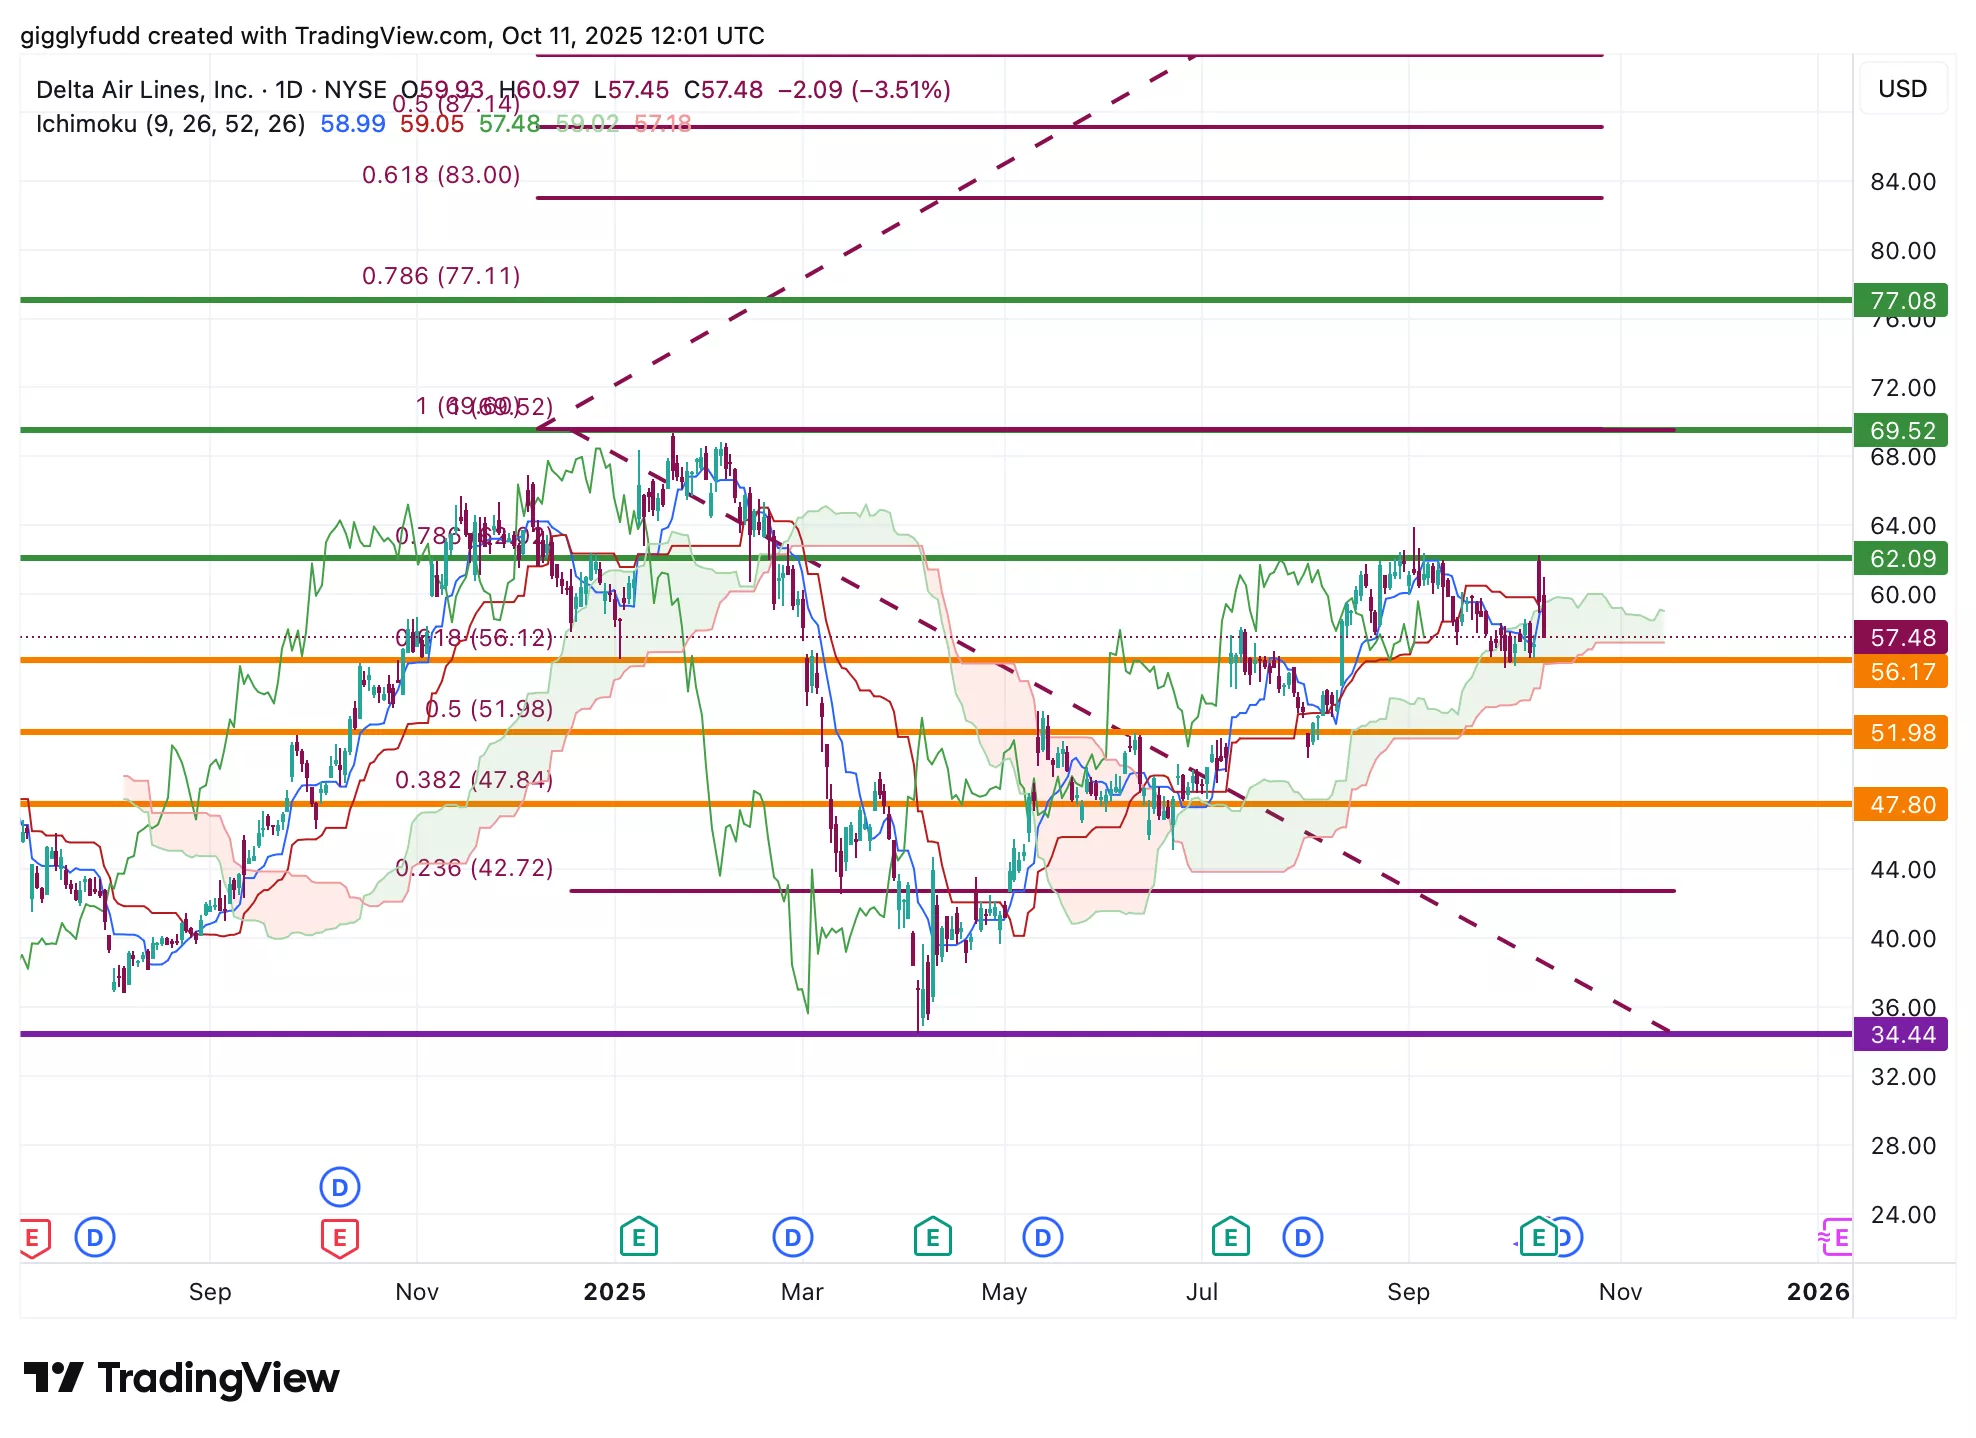1976x1438 pixels.
Task: Open the green earnings marker near 2025
Action: [638, 1238]
